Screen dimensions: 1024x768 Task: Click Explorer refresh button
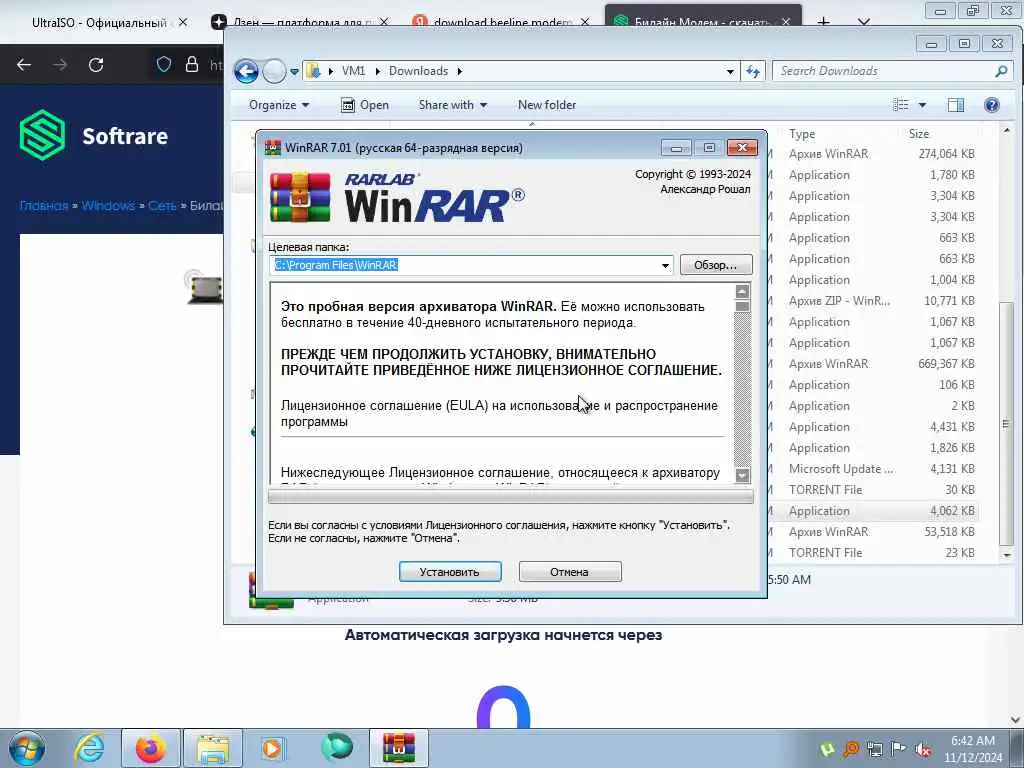click(753, 71)
